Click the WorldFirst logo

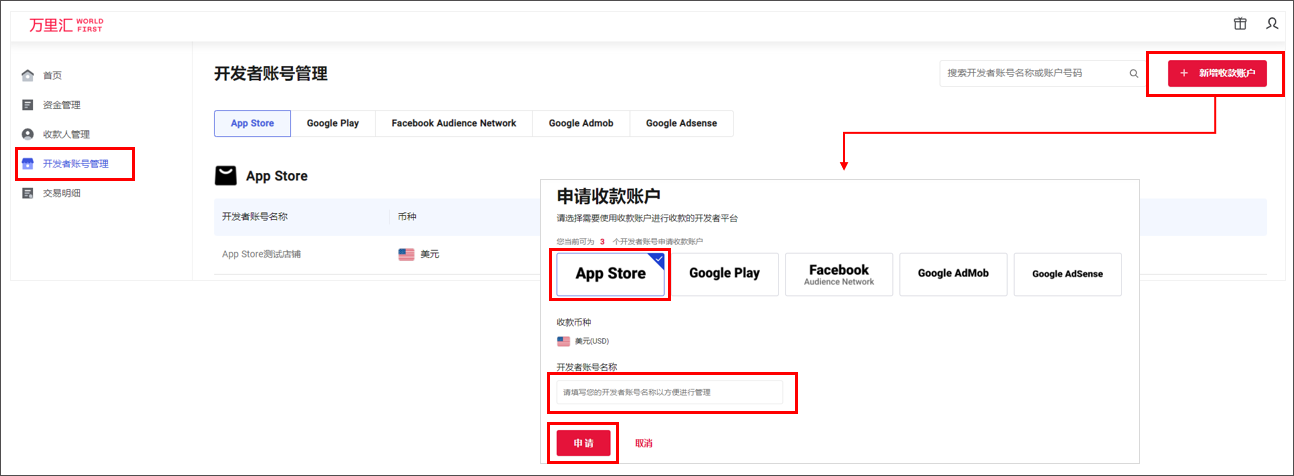pyautogui.click(x=65, y=24)
